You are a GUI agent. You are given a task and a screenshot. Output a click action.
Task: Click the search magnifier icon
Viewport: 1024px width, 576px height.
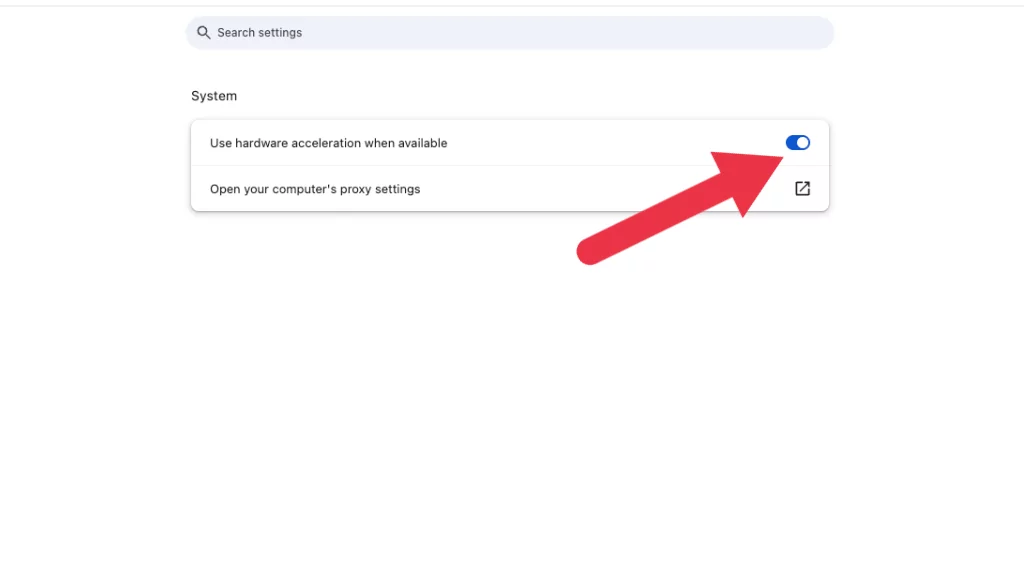tap(203, 33)
